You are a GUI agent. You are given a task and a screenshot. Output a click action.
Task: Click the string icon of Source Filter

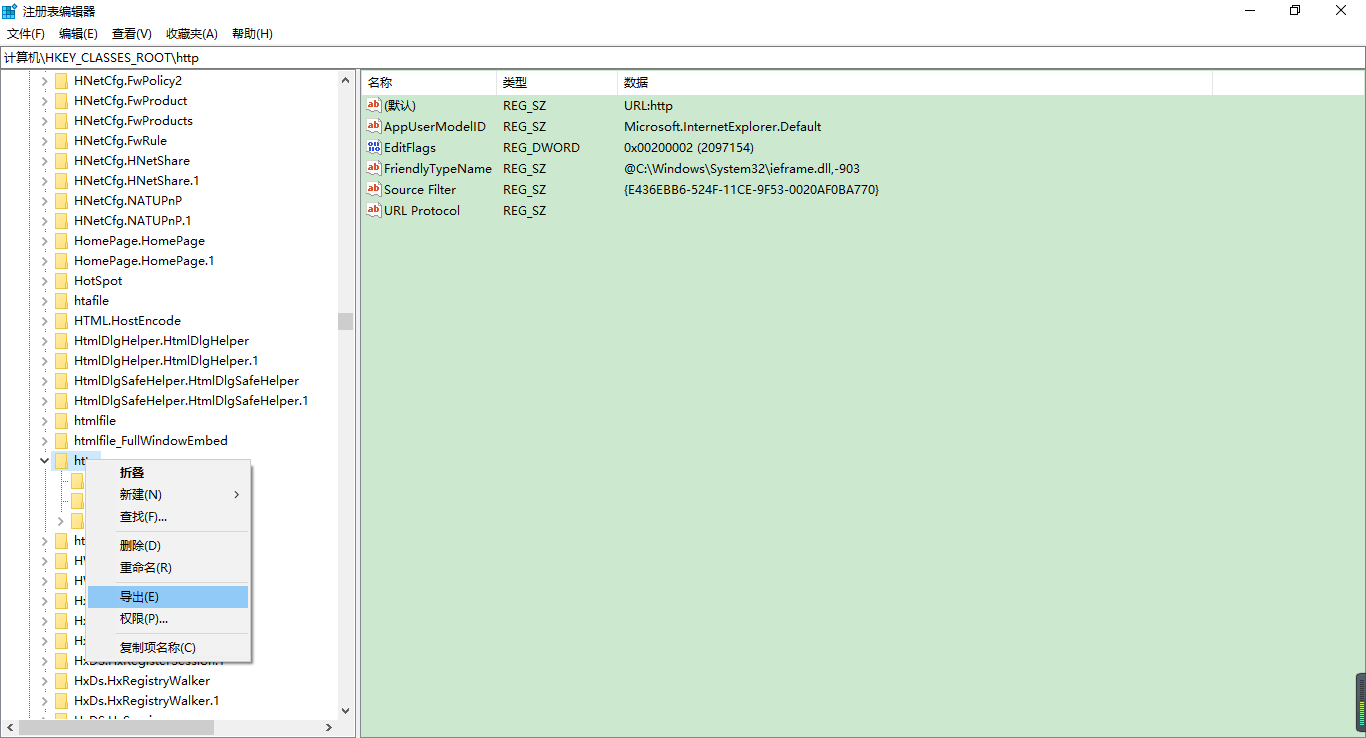pos(375,189)
